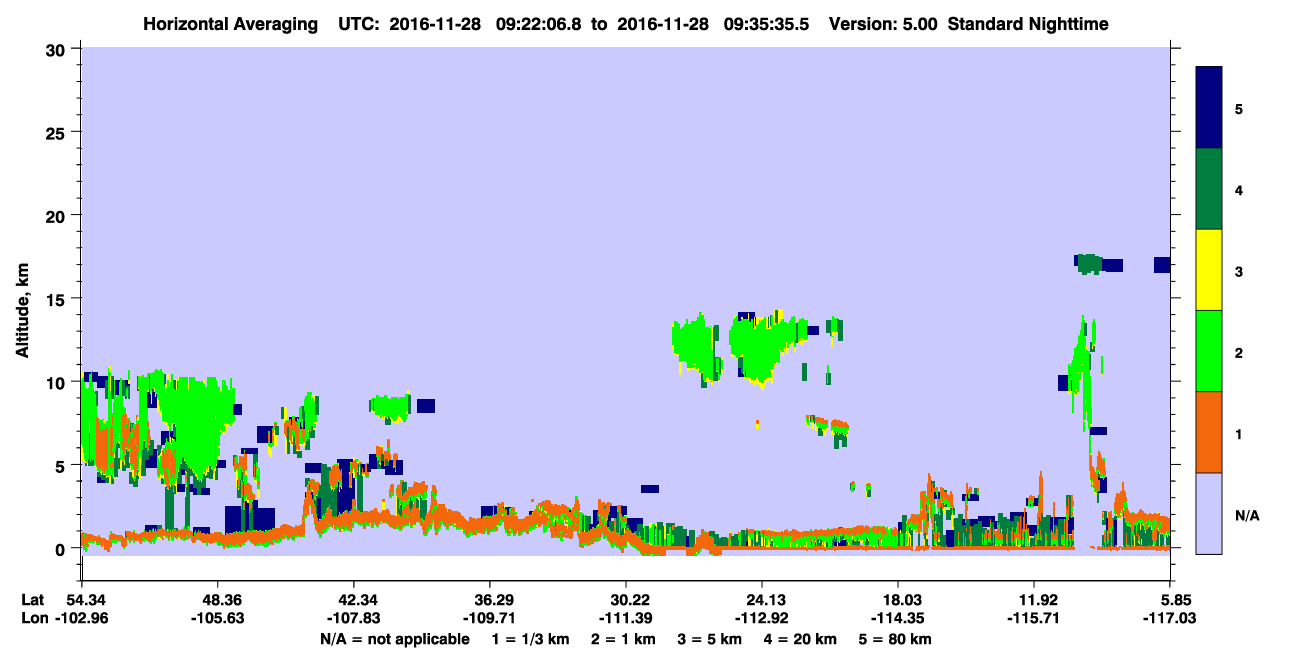
Task: Click the y-axis tick label 0
Action: (x=63, y=549)
